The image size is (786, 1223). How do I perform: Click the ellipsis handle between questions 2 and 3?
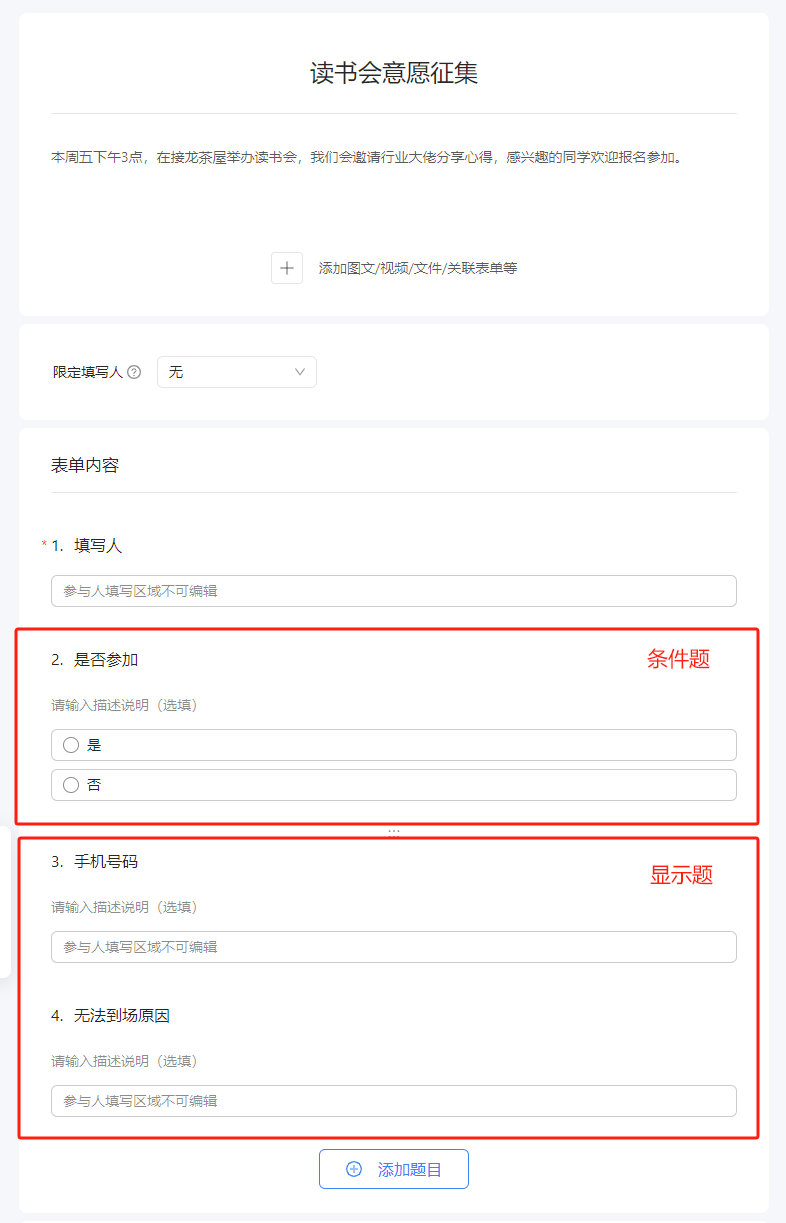394,831
